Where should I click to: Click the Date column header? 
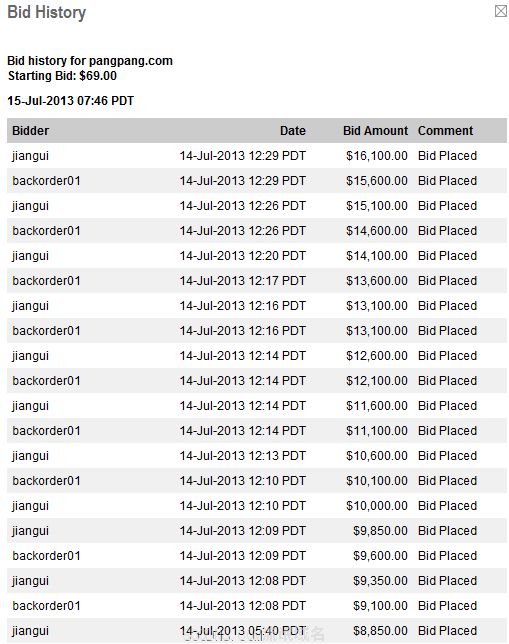[293, 131]
